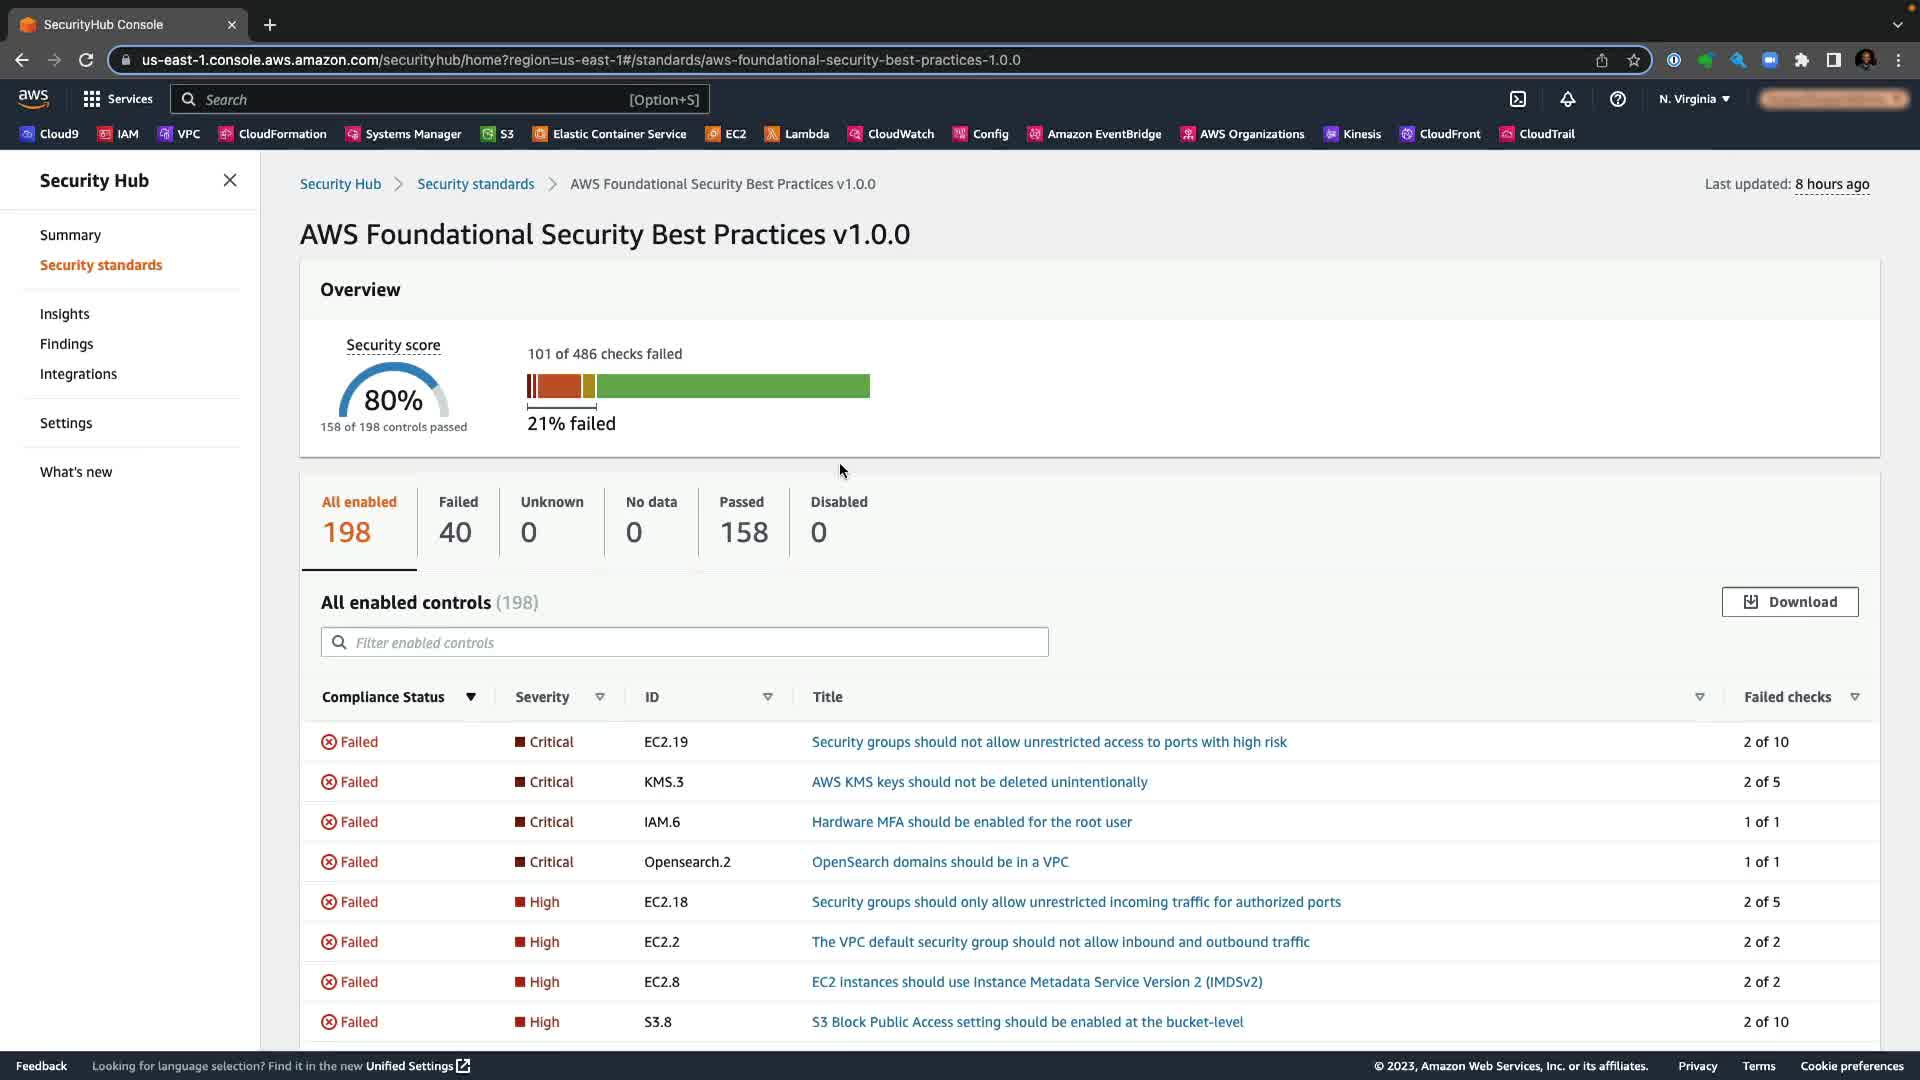Viewport: 1920px width, 1080px height.
Task: Switch to the Failed controls tab
Action: click(x=458, y=519)
